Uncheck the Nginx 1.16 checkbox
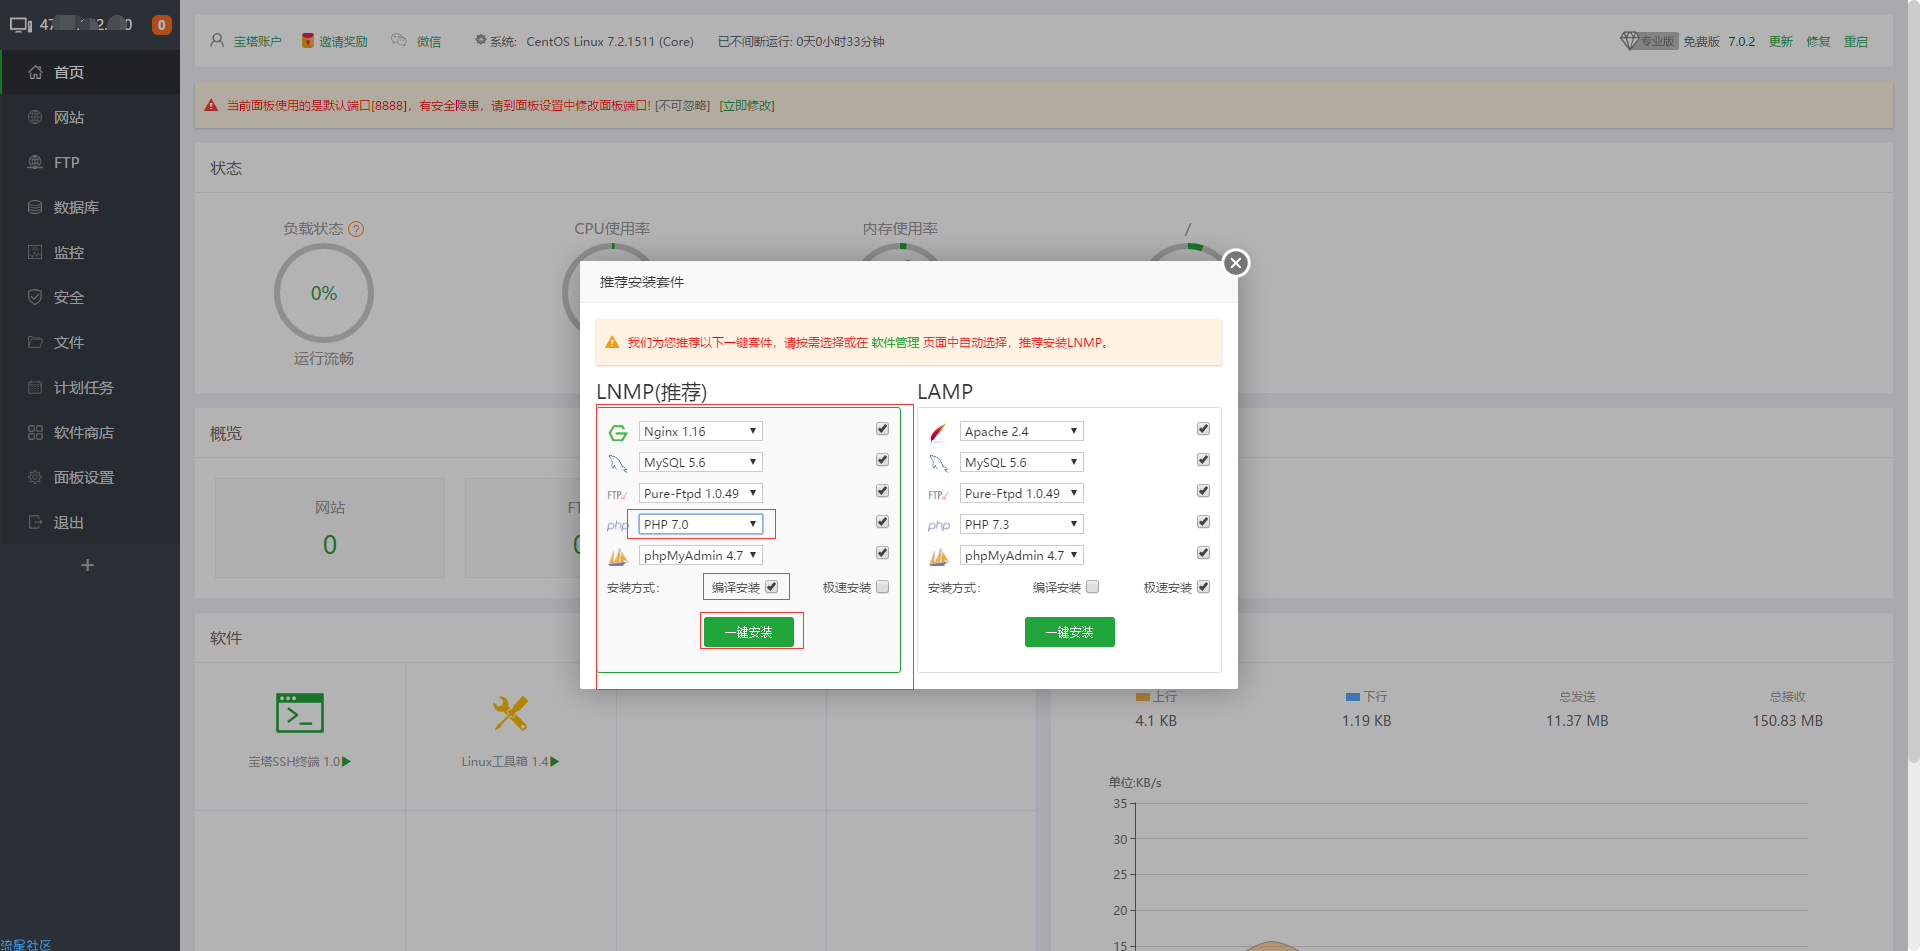The height and width of the screenshot is (951, 1920). [x=882, y=429]
